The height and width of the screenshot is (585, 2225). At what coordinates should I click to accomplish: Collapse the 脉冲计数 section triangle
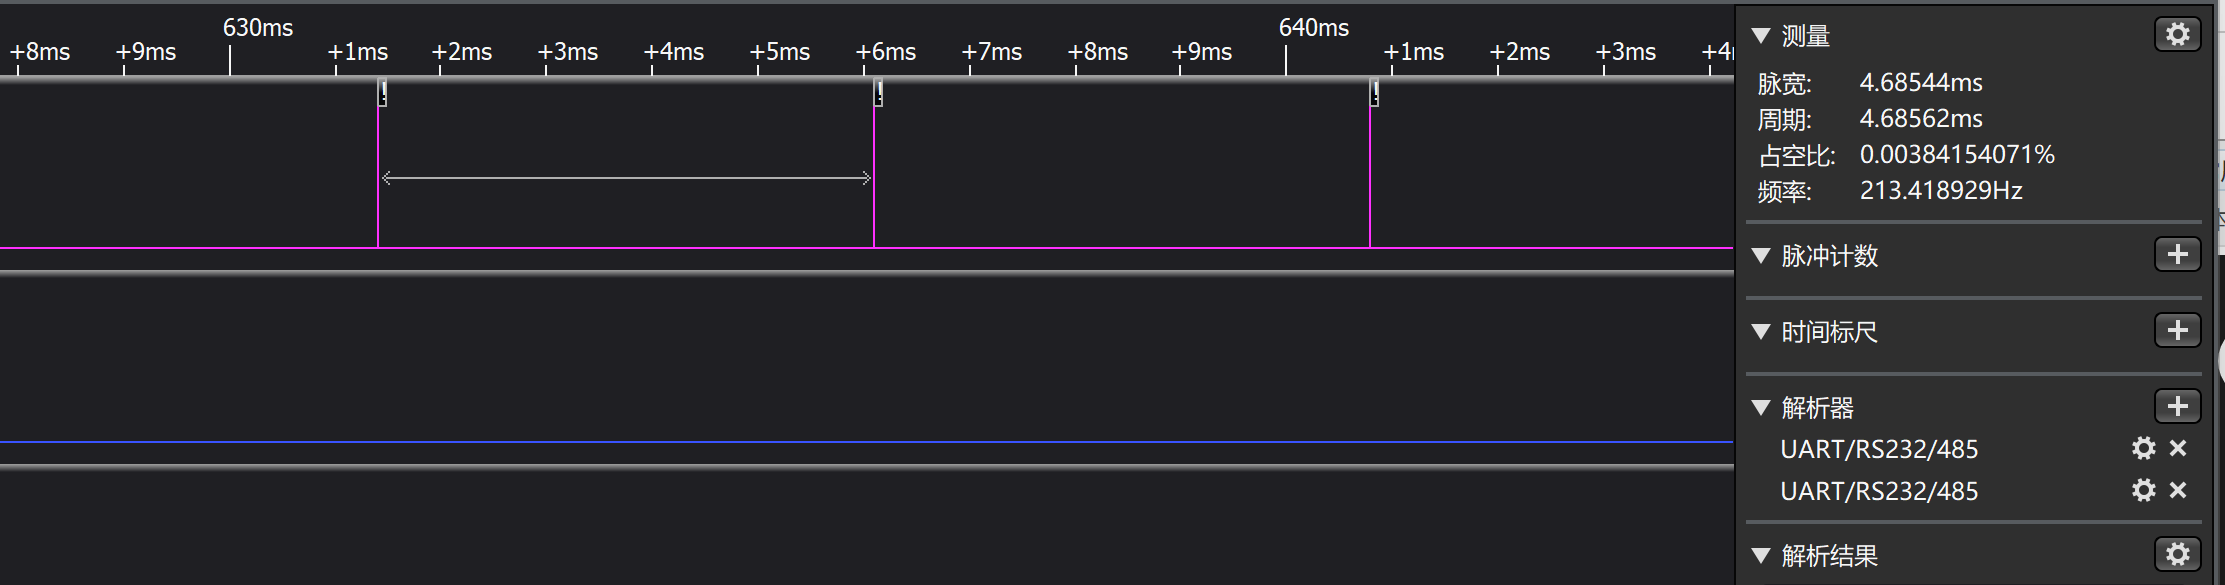1761,256
